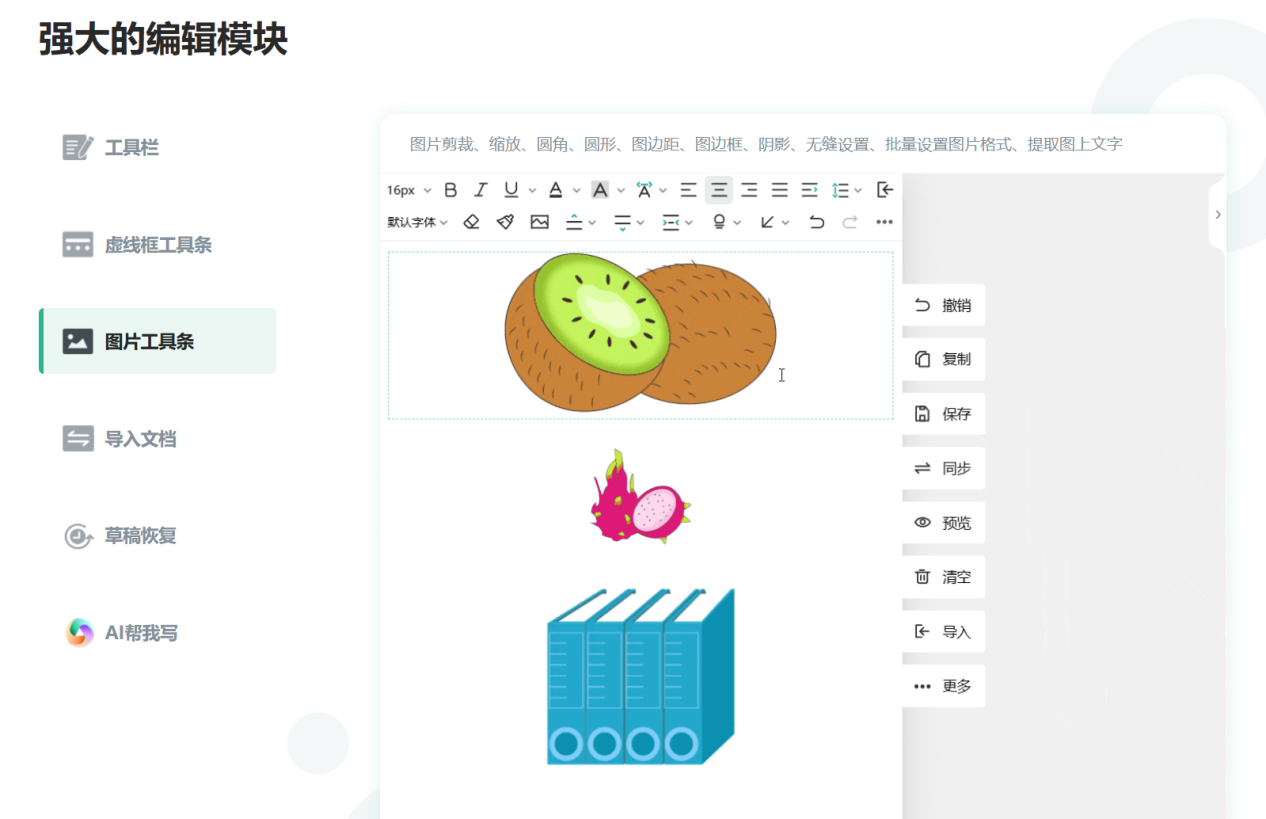Image resolution: width=1266 pixels, height=819 pixels.
Task: Click the image features description text
Action: [766, 144]
